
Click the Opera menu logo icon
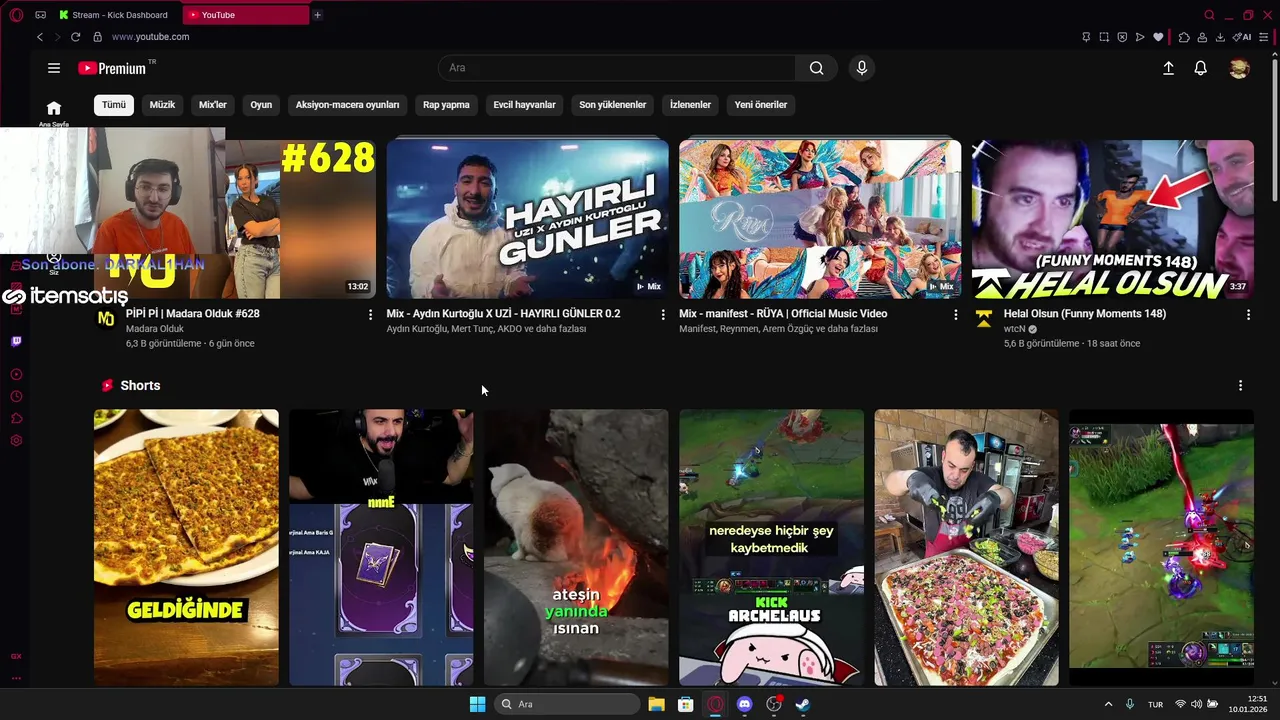pyautogui.click(x=16, y=15)
